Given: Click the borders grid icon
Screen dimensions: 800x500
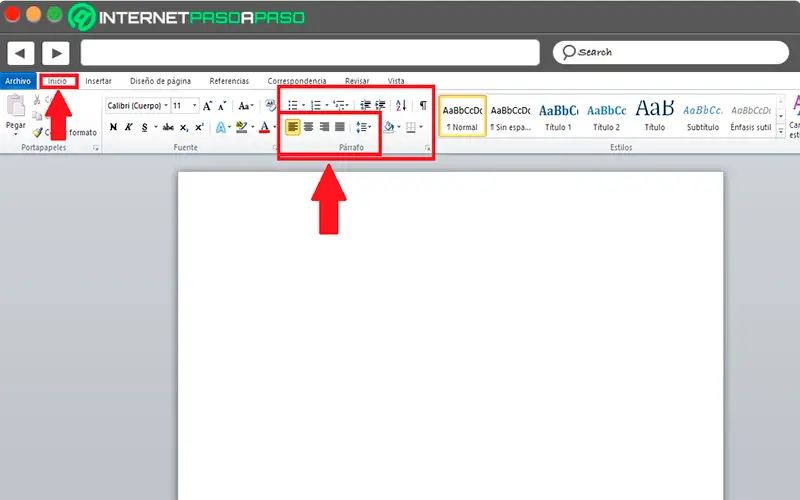Looking at the screenshot, I should click(411, 127).
